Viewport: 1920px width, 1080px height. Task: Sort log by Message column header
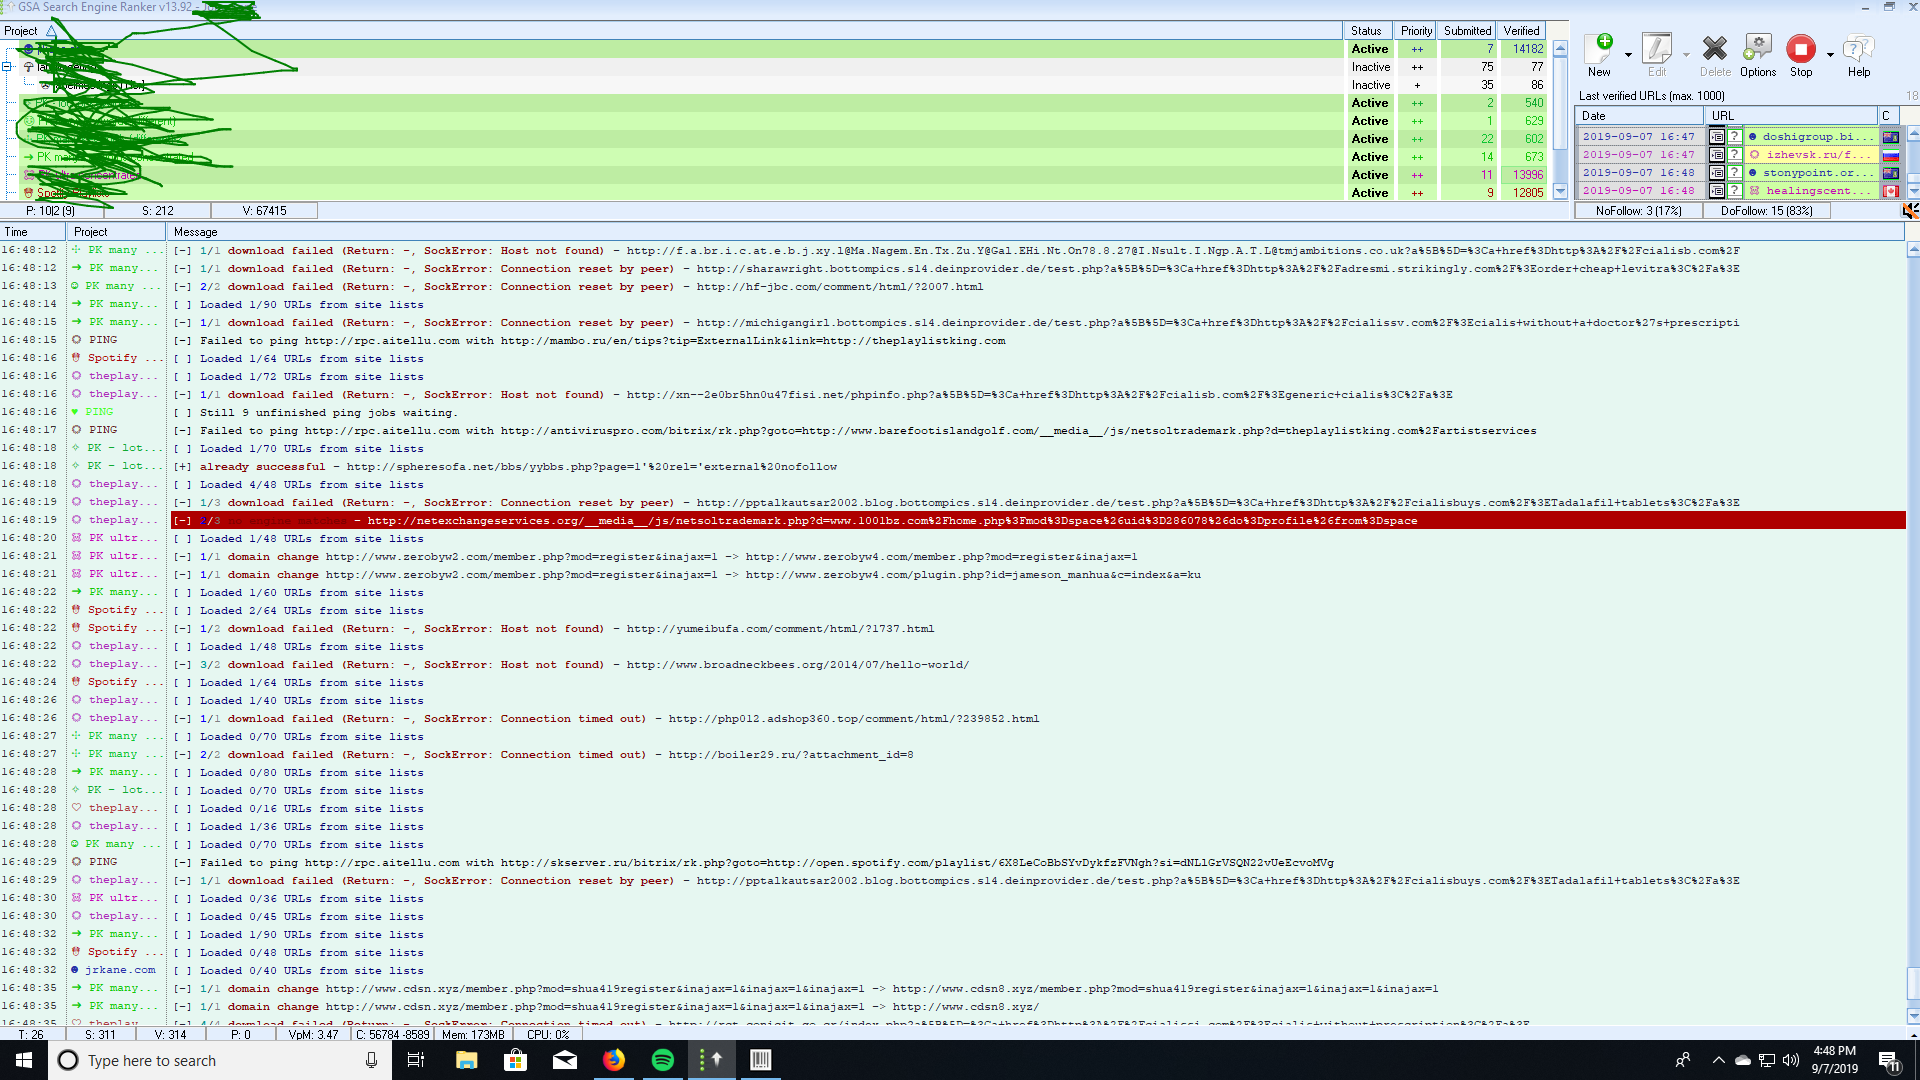coord(1035,232)
